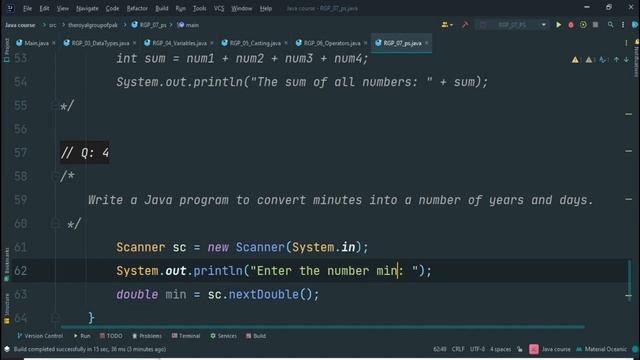Image resolution: width=640 pixels, height=360 pixels.
Task: Open the editor tabs three-dot menu
Action: (626, 43)
